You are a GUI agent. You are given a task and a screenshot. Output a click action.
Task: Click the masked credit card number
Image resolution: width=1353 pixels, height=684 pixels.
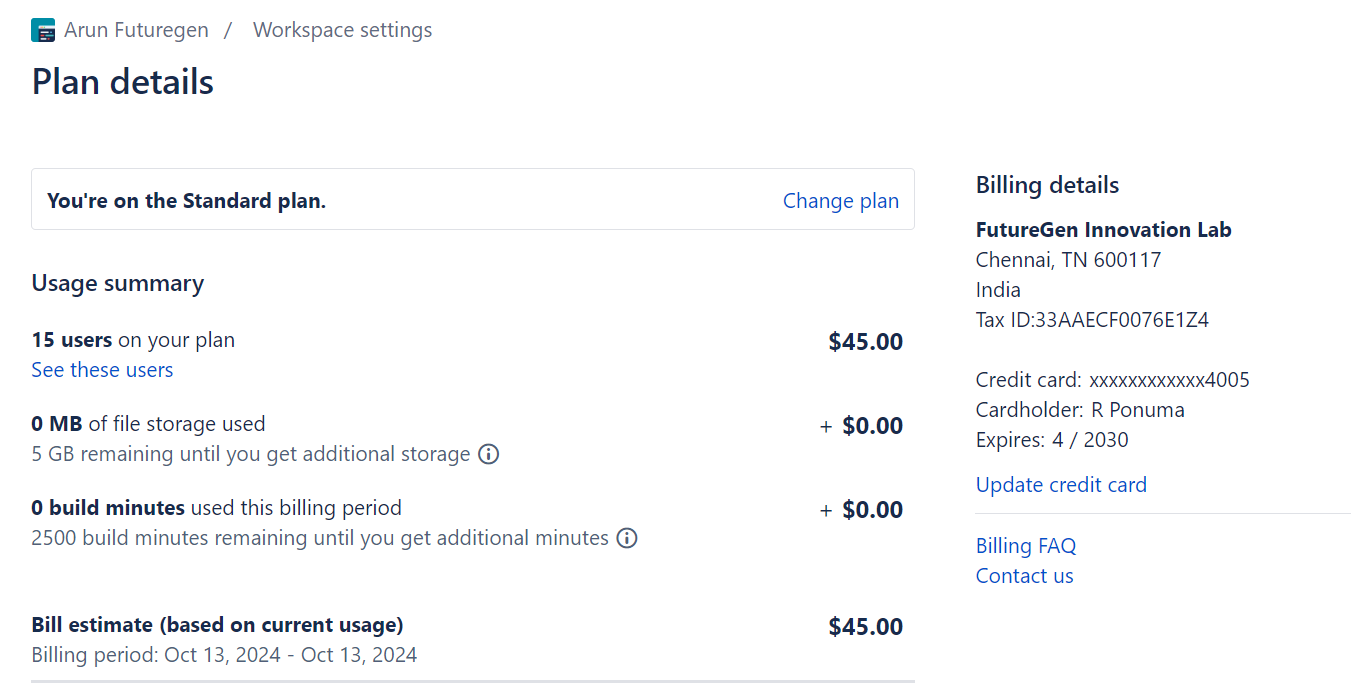[x=1169, y=380]
